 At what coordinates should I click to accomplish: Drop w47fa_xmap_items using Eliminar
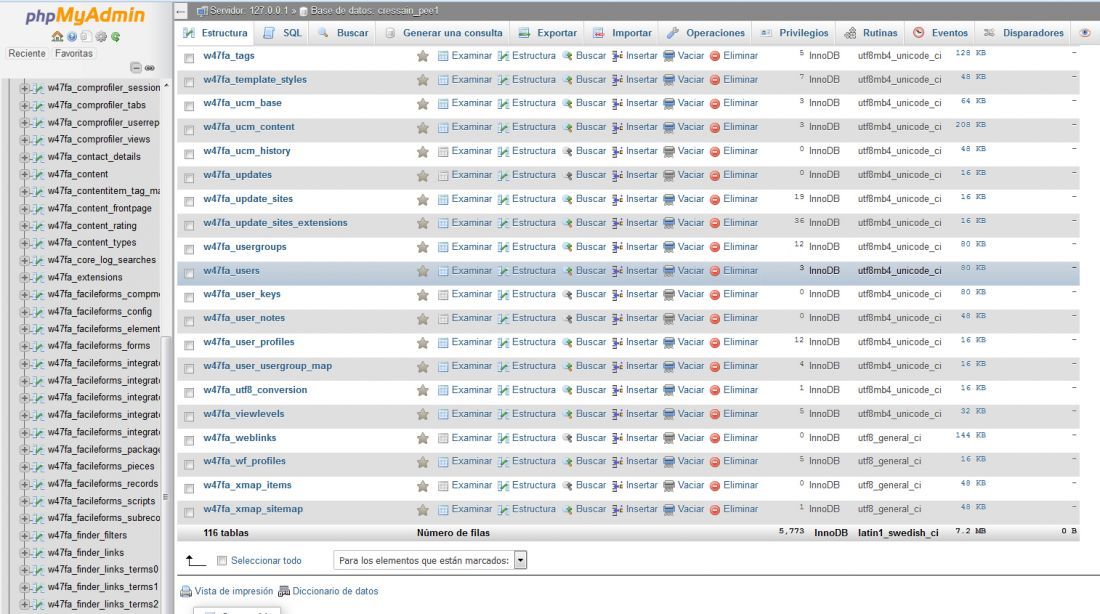734,486
